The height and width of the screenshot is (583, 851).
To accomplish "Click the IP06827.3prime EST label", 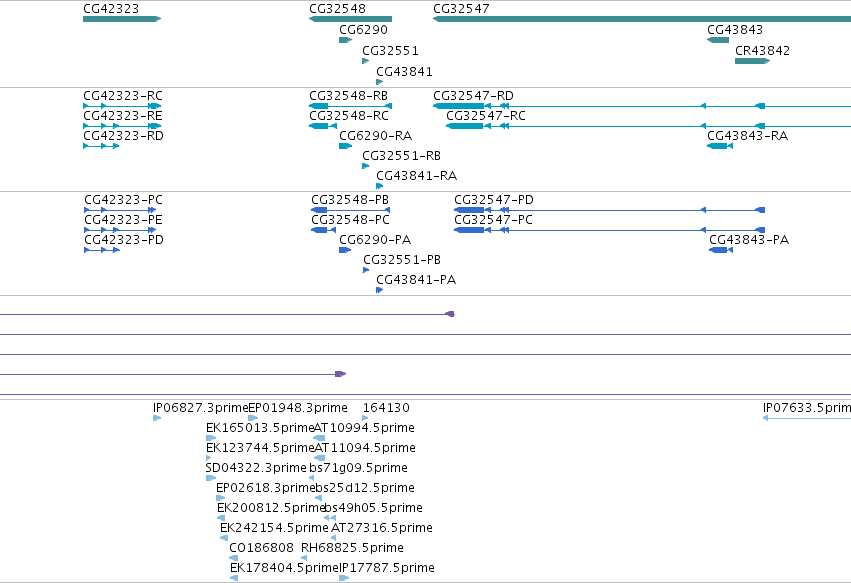I will point(201,408).
